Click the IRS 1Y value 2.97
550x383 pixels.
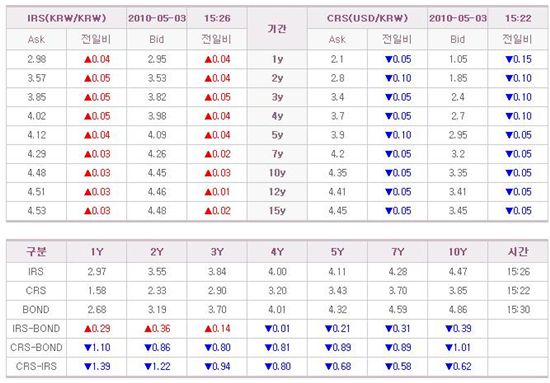[97, 272]
